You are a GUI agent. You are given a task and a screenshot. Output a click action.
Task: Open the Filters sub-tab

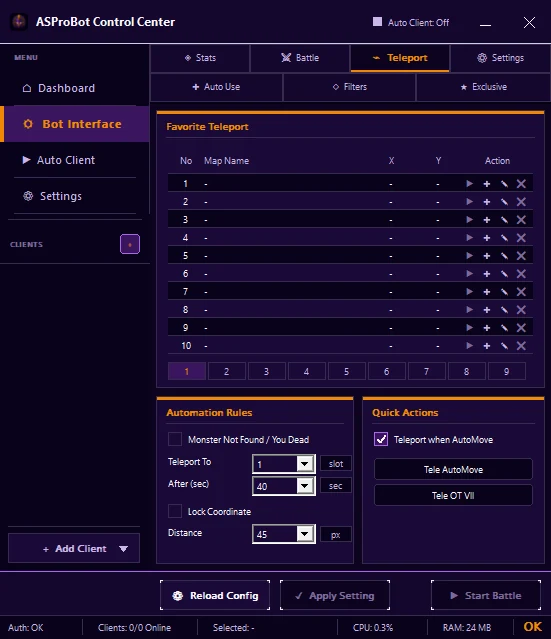coord(349,87)
